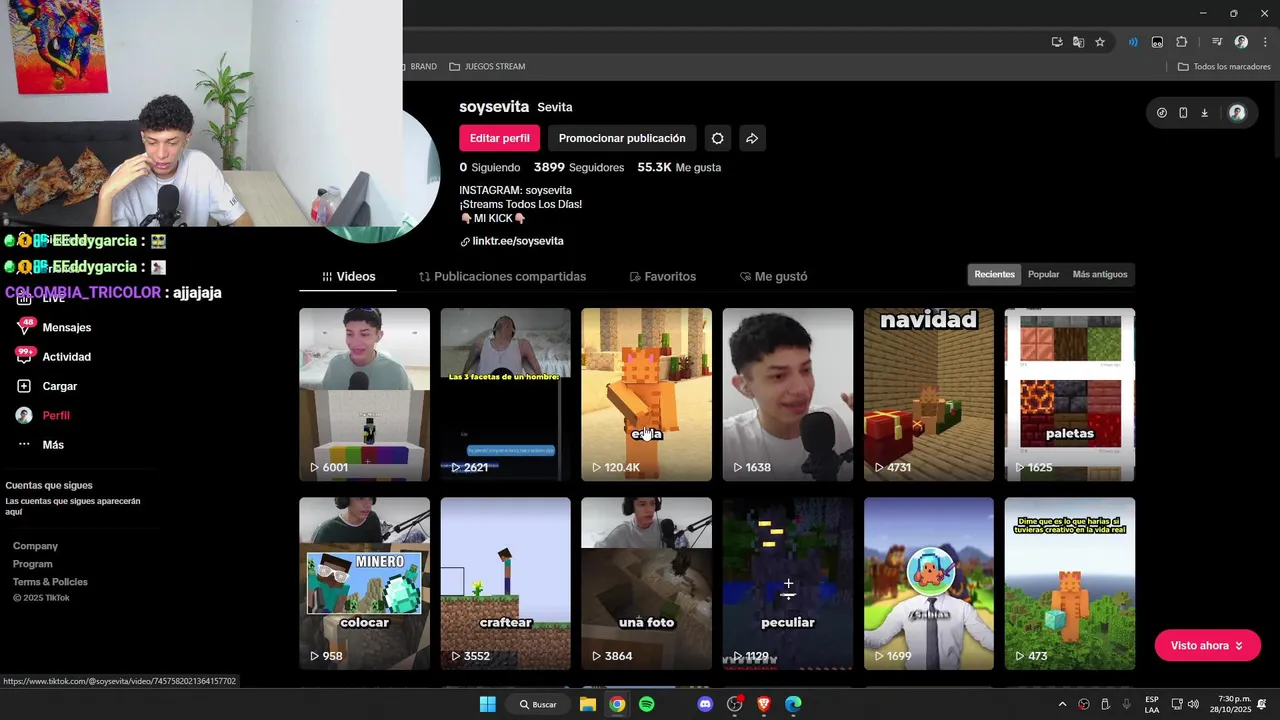Click the Más three-dots sidebar icon
Screen dimensions: 1280x720
[x=25, y=444]
